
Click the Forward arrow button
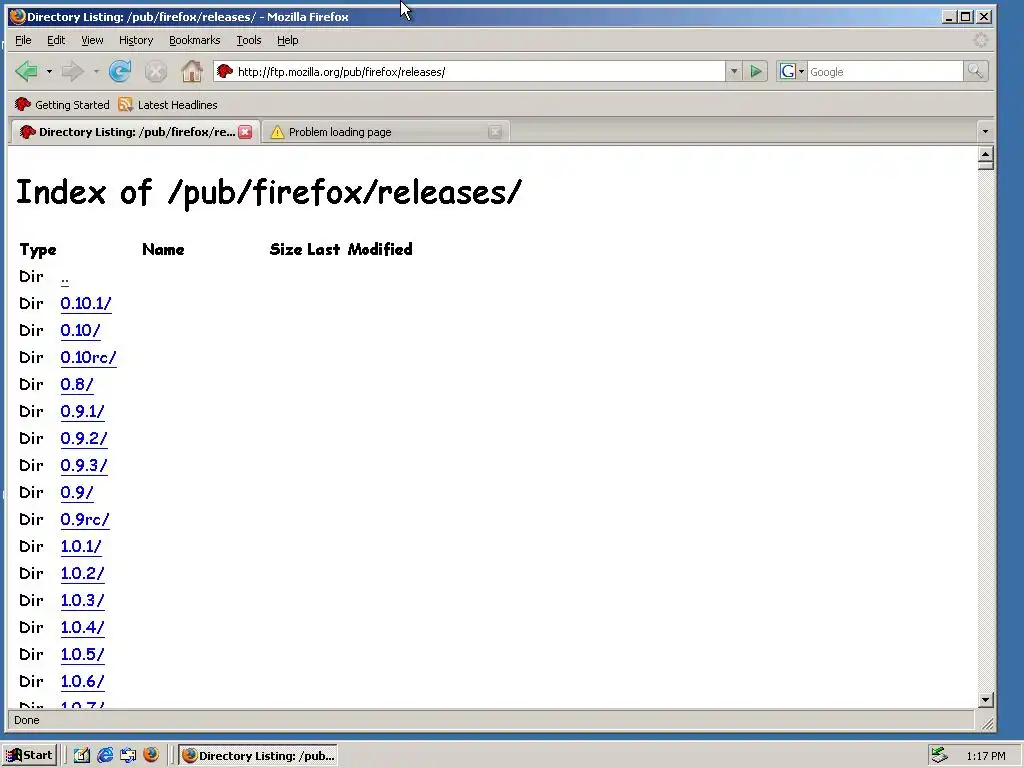[72, 71]
